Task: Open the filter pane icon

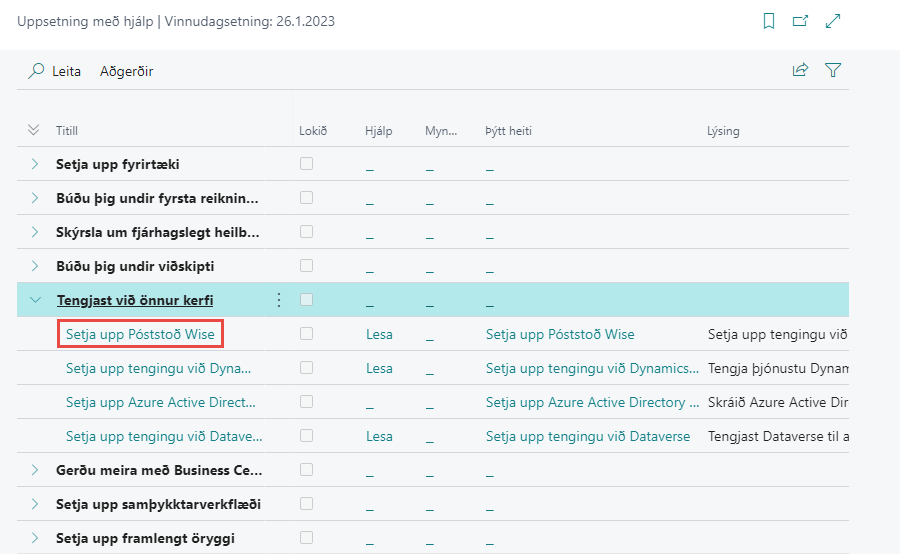Action: point(832,70)
